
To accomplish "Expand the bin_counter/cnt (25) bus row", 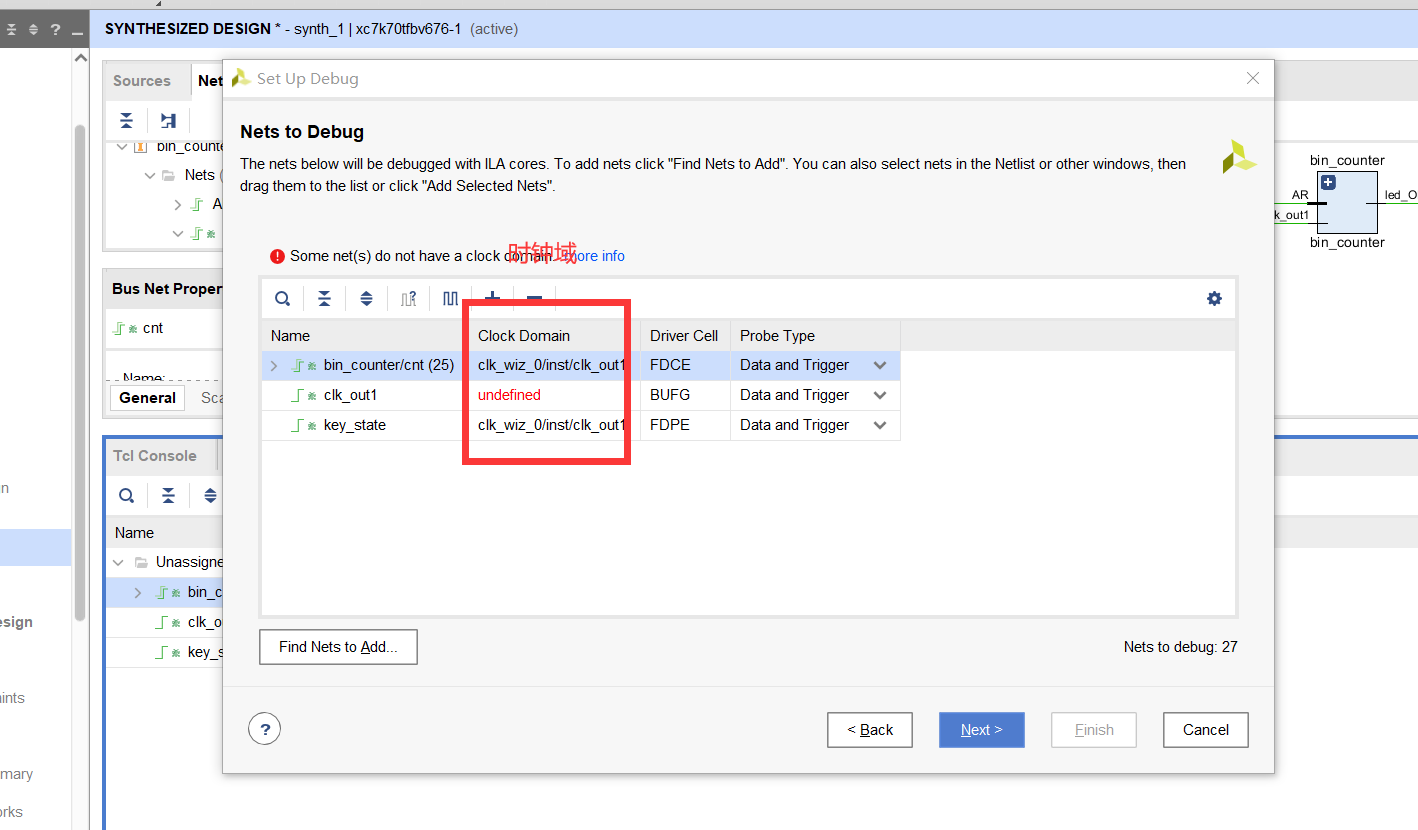I will coord(274,365).
